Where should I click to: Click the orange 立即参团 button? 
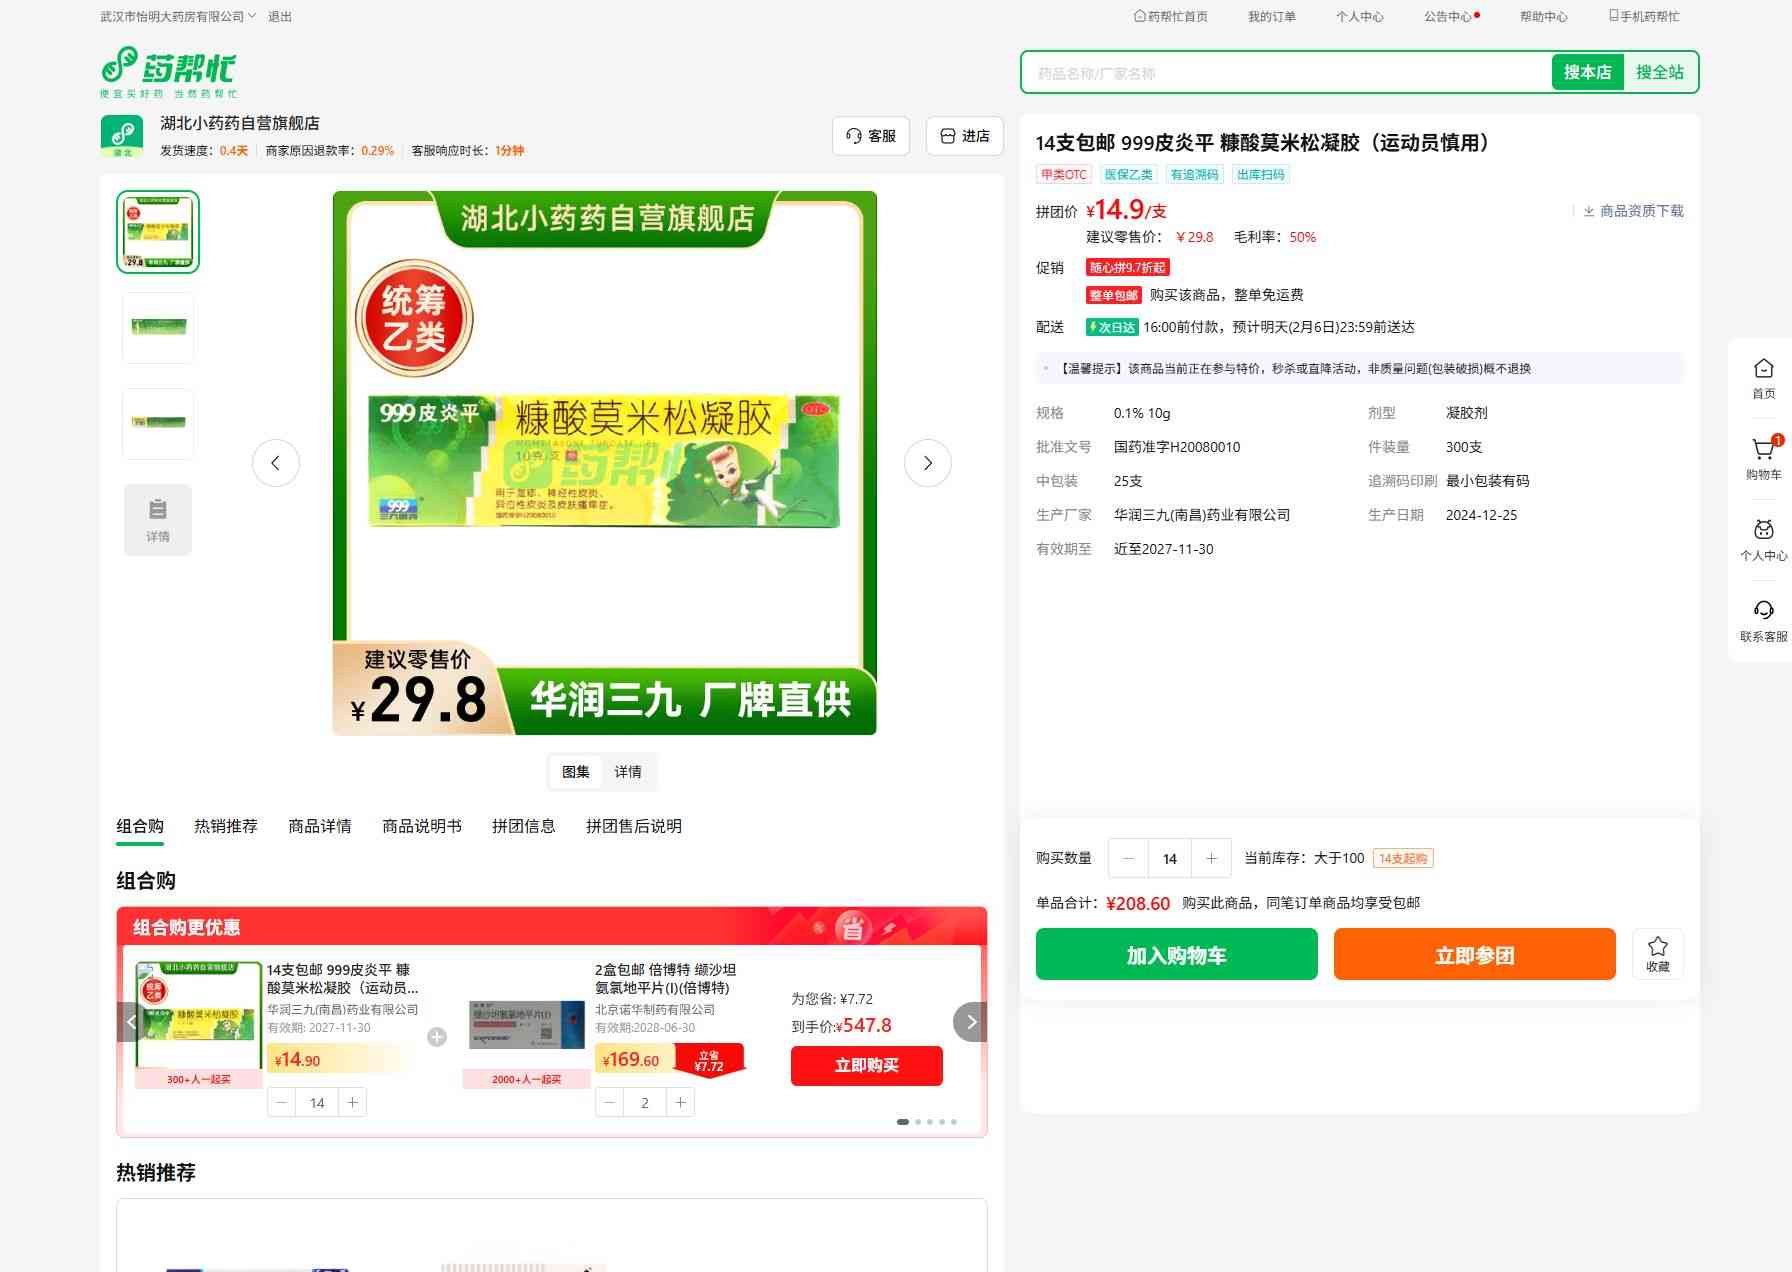point(1474,955)
